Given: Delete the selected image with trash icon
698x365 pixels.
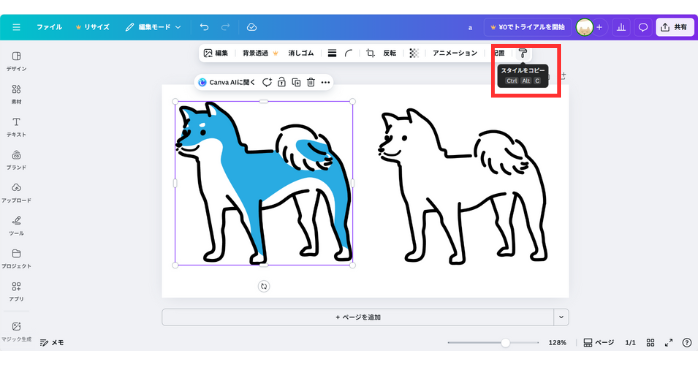Looking at the screenshot, I should [x=311, y=82].
